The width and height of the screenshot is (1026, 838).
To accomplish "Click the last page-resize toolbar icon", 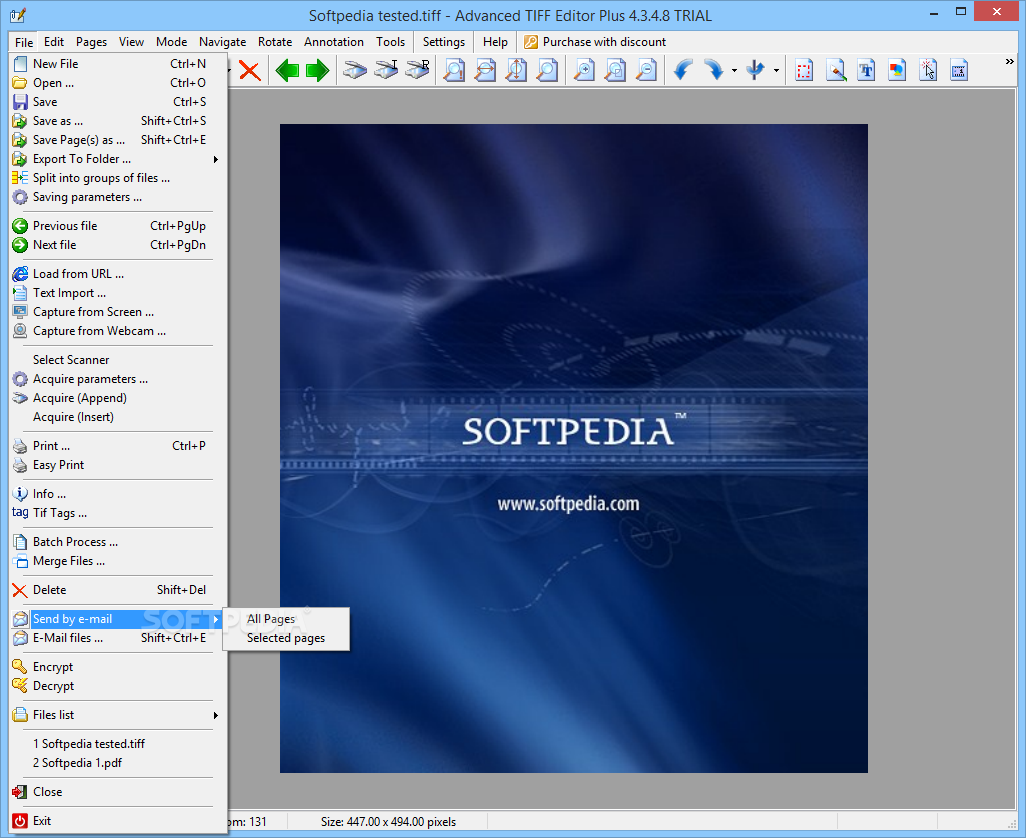I will coord(959,70).
